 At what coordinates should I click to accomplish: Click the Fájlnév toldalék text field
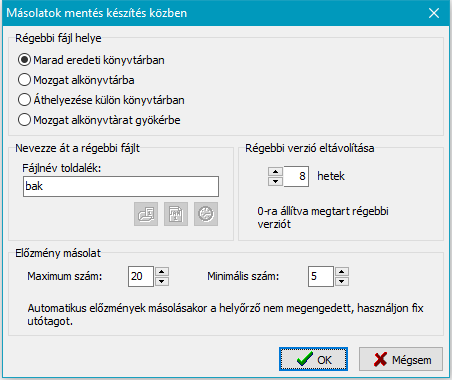[x=121, y=186]
